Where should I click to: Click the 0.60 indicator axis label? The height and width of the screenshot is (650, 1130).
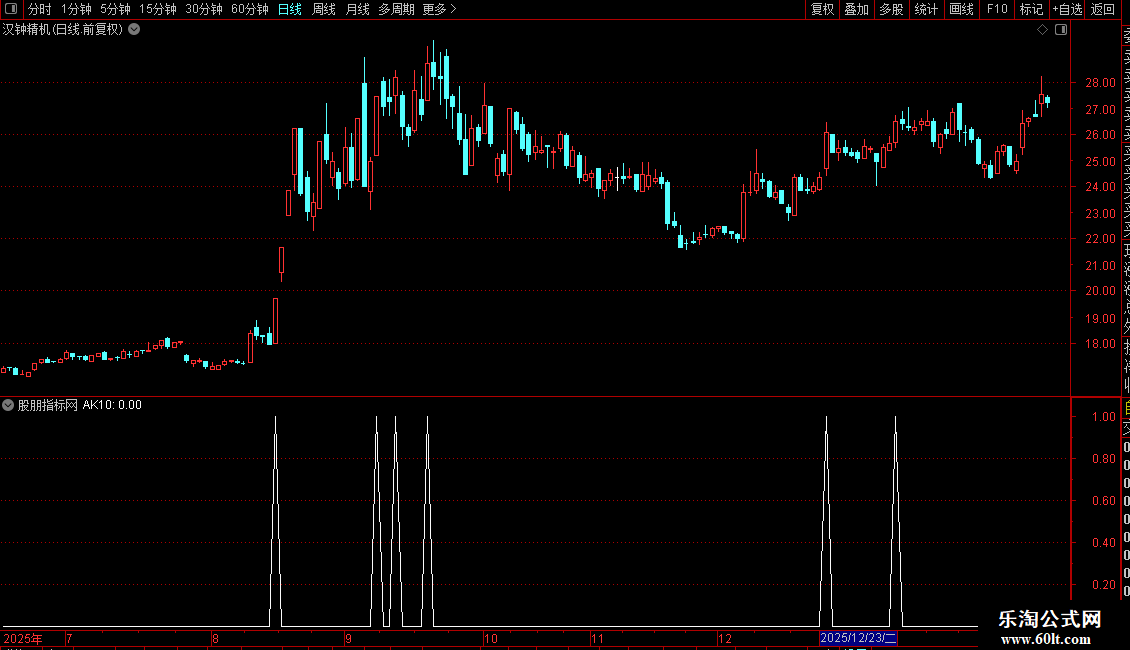pos(1103,501)
